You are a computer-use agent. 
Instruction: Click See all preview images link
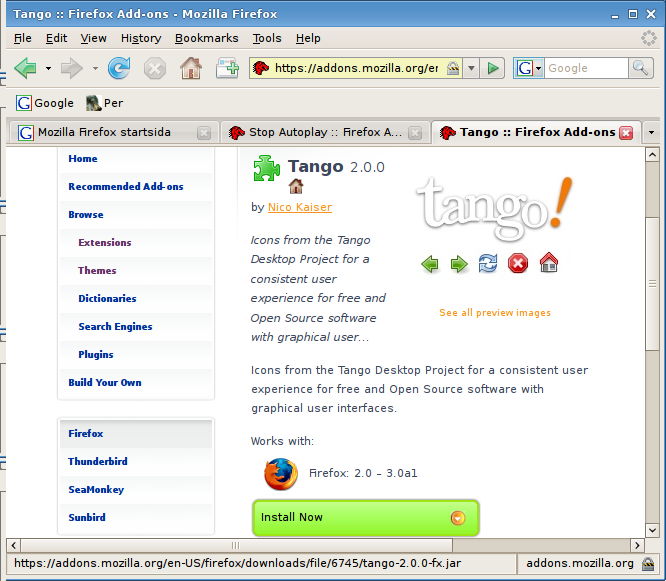point(495,313)
